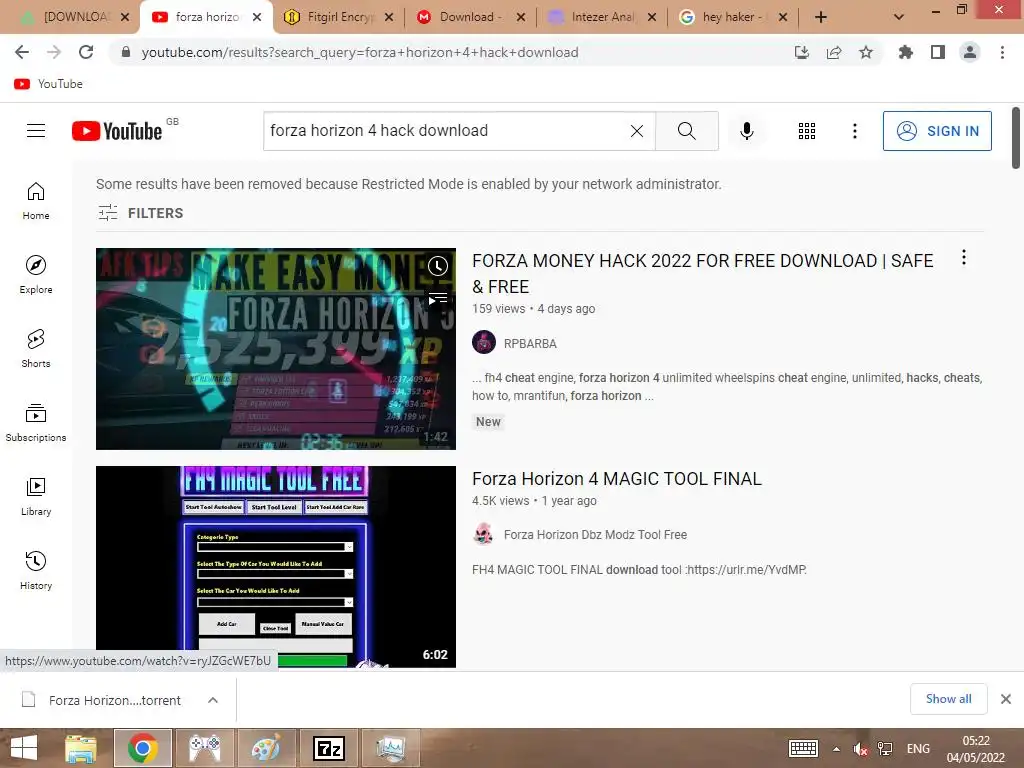Expand Forza Horizon torrent download options
The width and height of the screenshot is (1024, 768).
point(213,700)
